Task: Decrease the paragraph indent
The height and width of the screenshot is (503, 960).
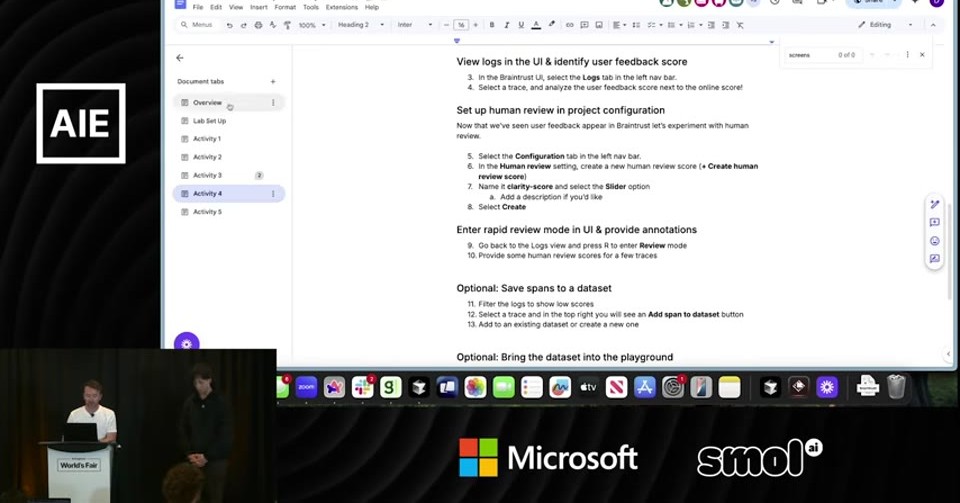Action: tap(711, 25)
